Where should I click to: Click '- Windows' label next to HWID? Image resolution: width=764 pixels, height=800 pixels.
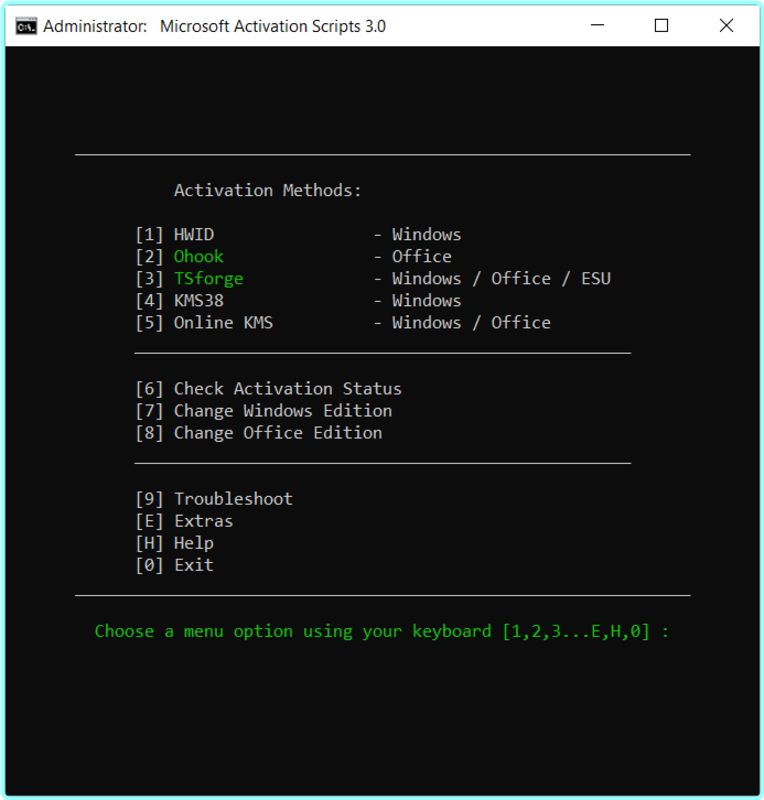[x=417, y=235]
